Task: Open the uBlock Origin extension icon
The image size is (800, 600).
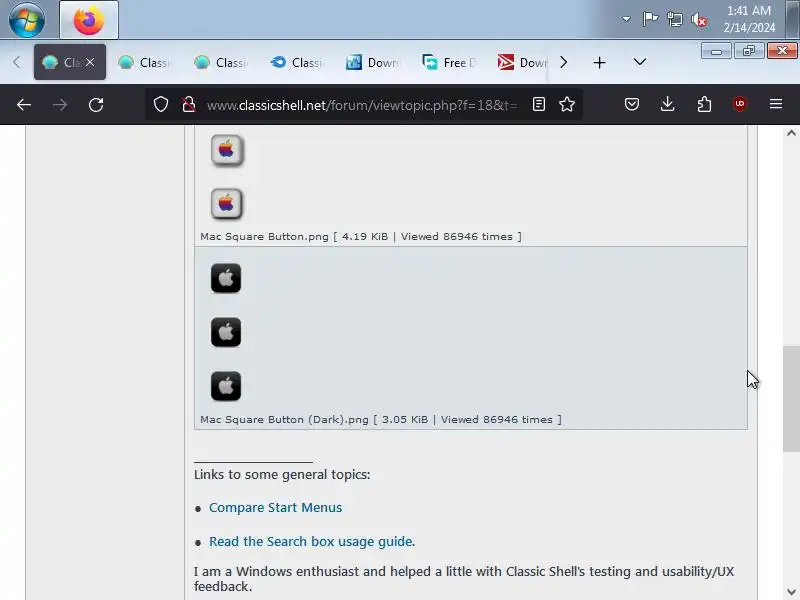Action: [x=740, y=105]
